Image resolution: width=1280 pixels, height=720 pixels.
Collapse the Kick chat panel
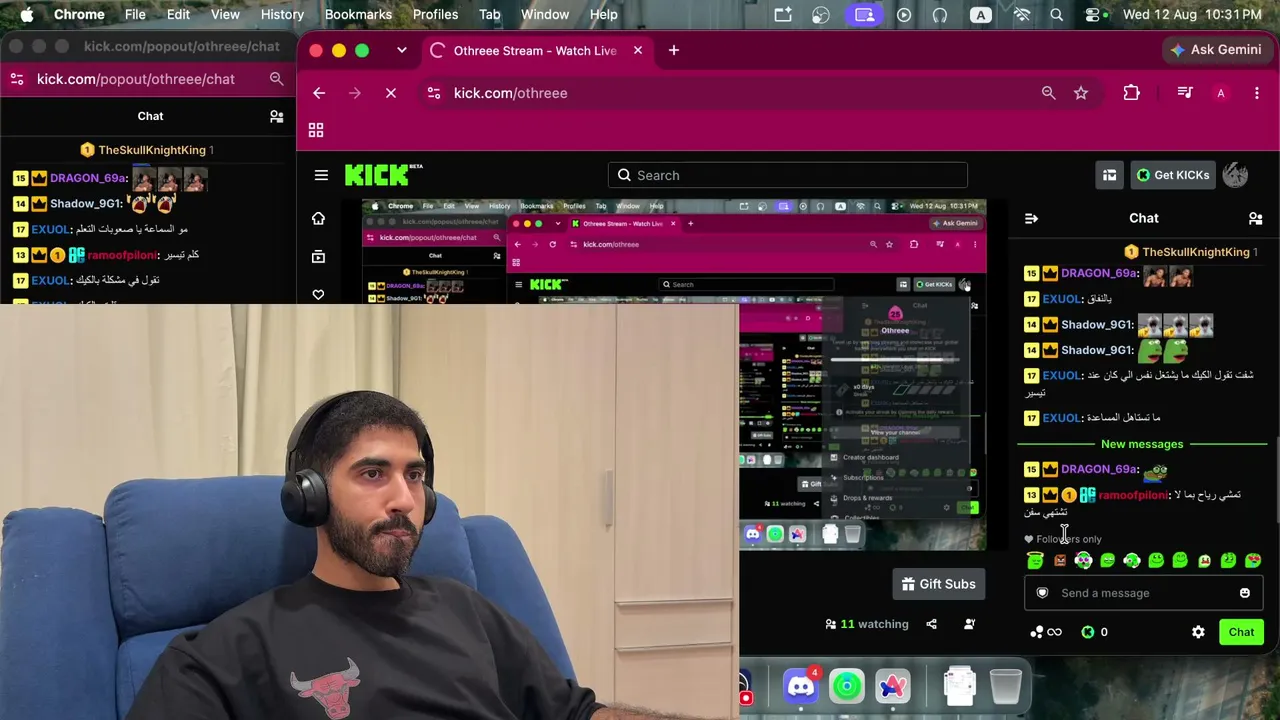pyautogui.click(x=1032, y=218)
